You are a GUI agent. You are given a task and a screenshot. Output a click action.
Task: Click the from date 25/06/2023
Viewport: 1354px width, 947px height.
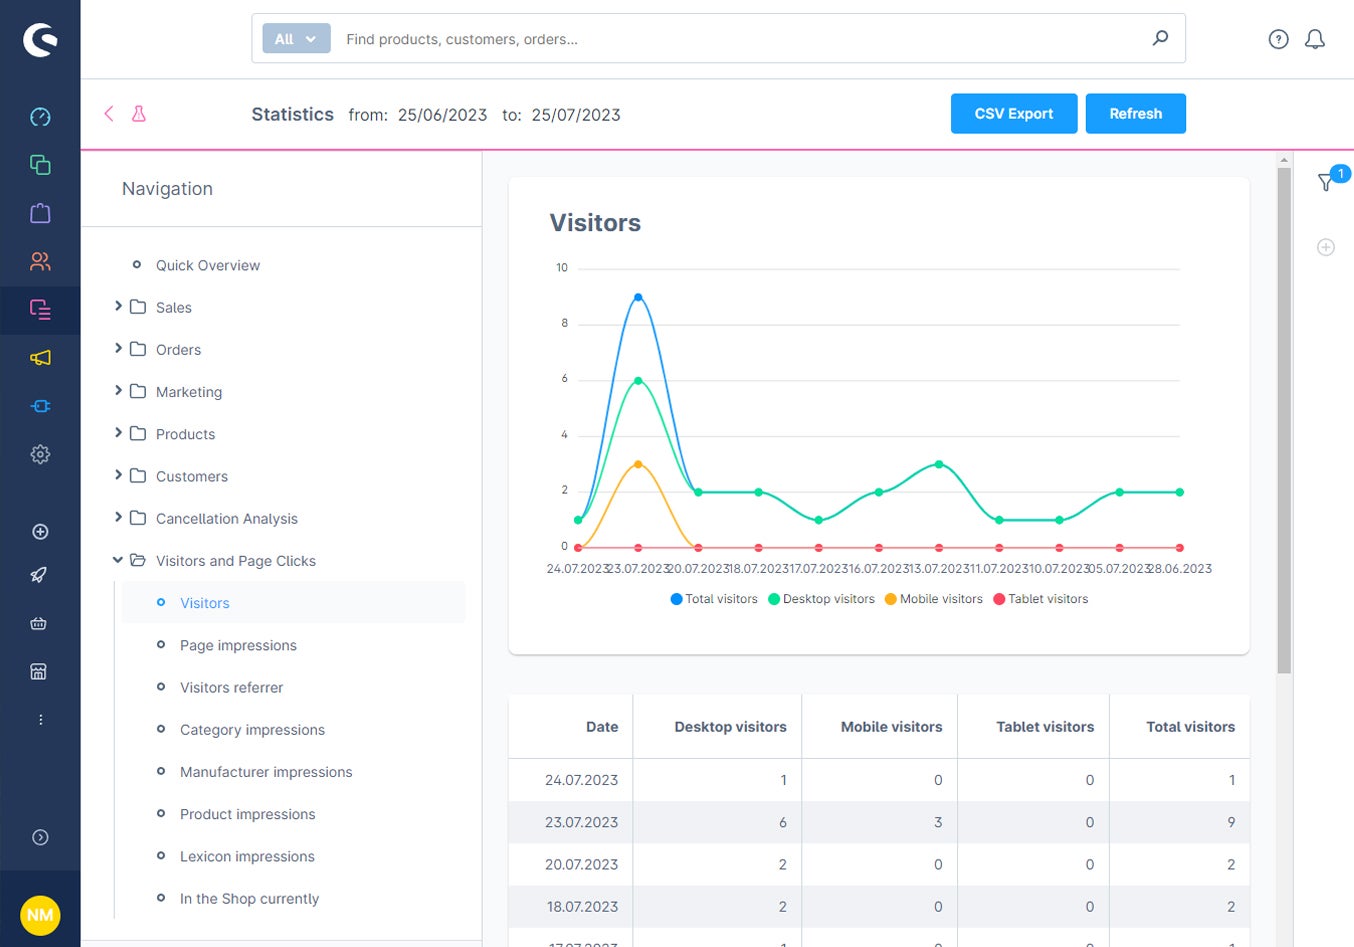point(442,115)
